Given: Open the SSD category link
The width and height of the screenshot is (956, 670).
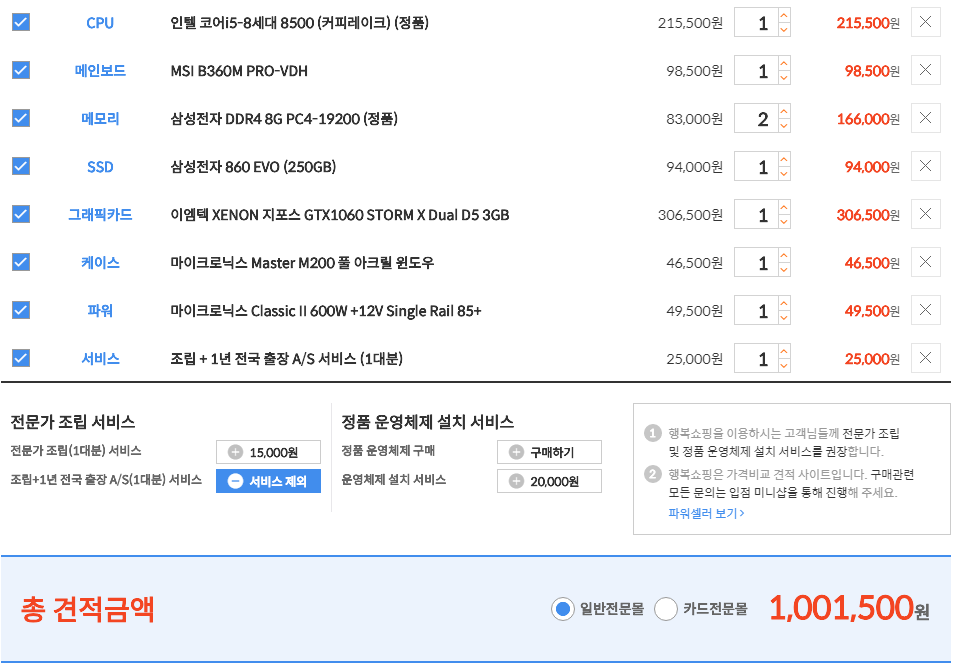Looking at the screenshot, I should pyautogui.click(x=100, y=166).
